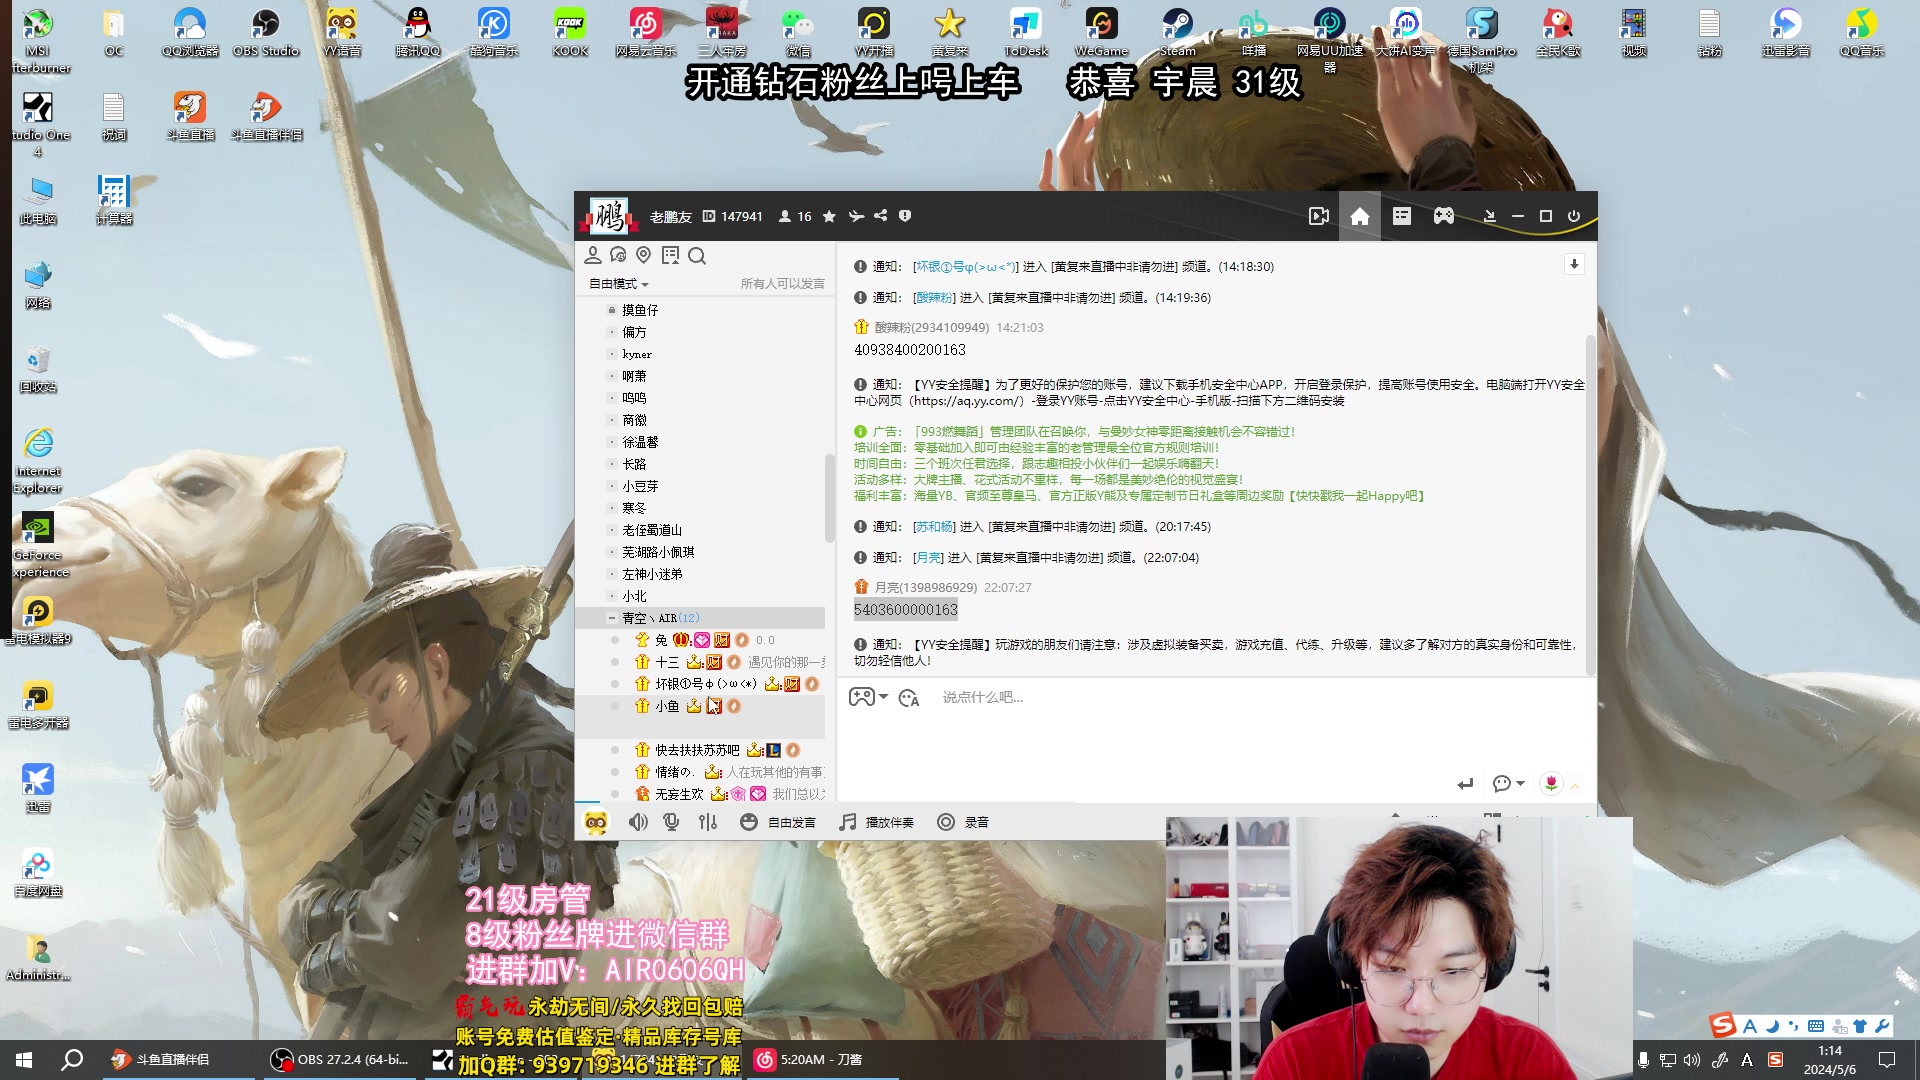Open the Windows Start menu
This screenshot has width=1920, height=1080.
point(24,1060)
